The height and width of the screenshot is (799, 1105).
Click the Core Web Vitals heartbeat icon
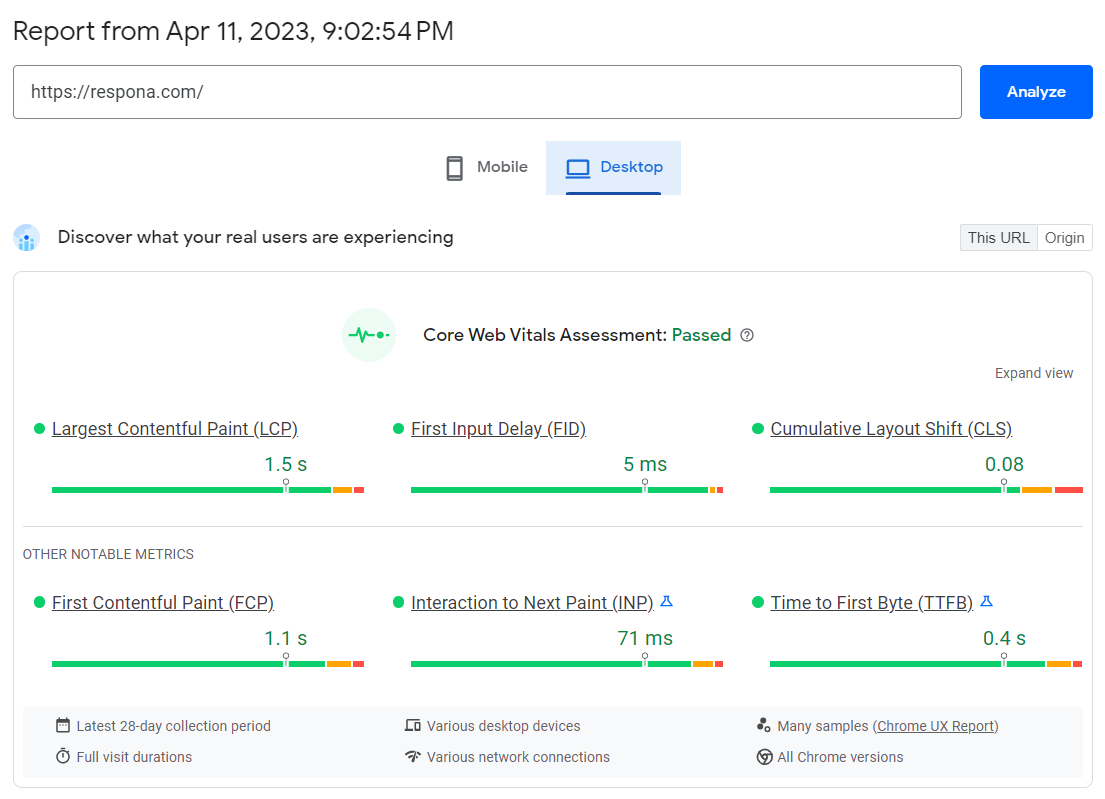tap(368, 335)
